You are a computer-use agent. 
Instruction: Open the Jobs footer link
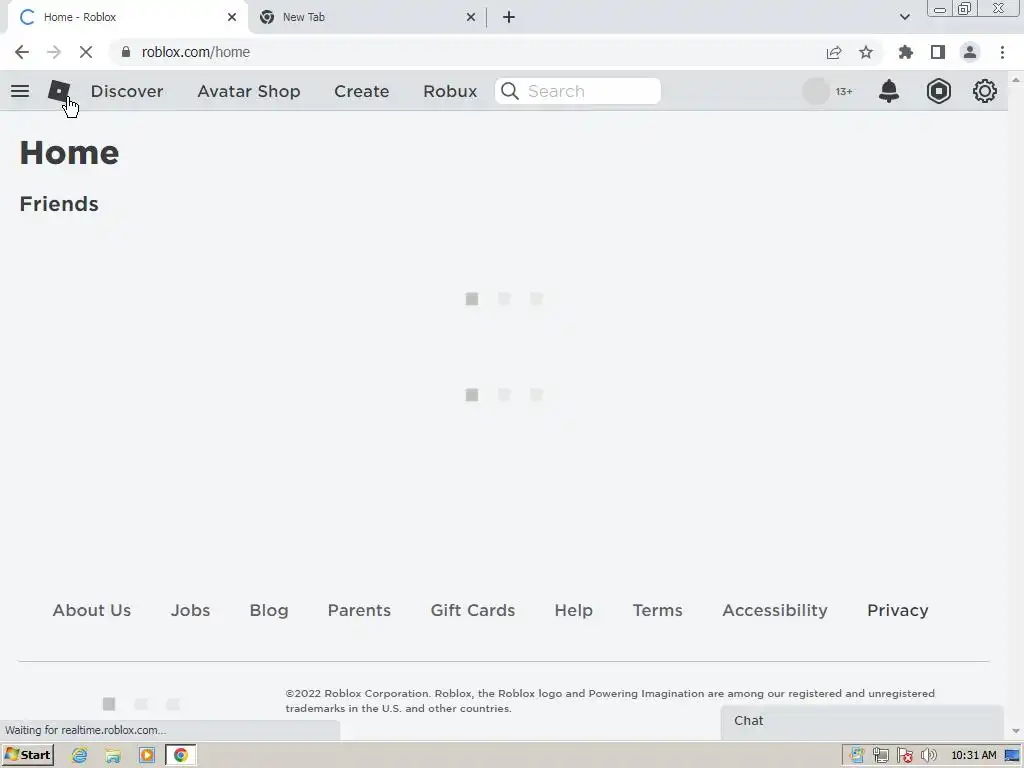(x=190, y=610)
